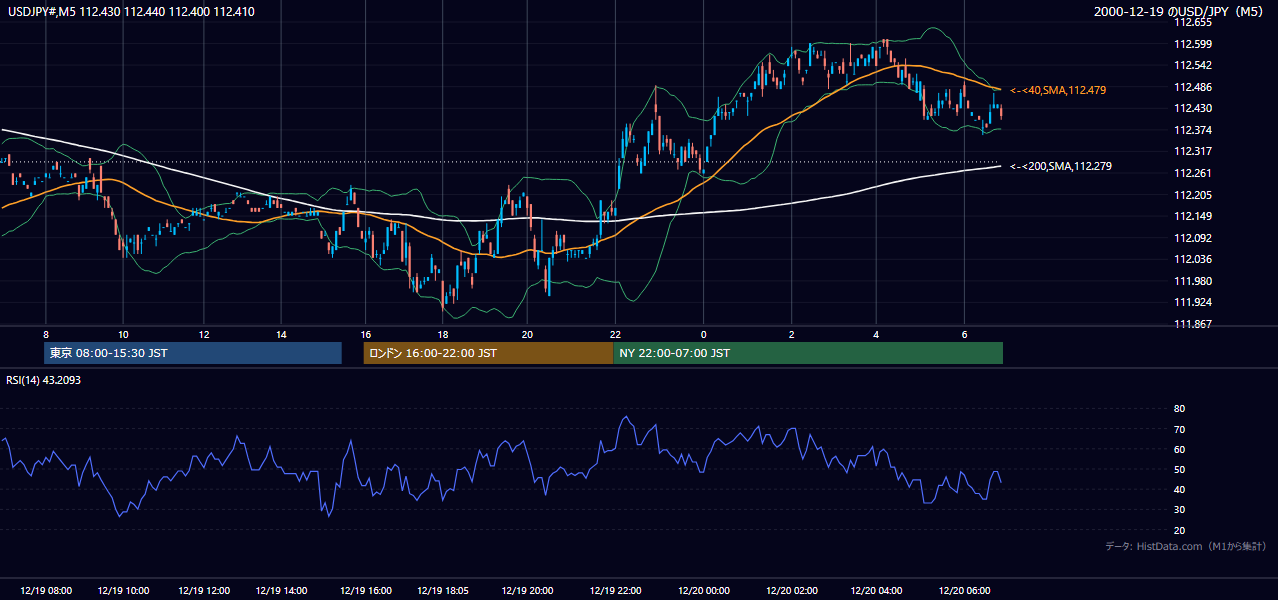Click the 12/20 04:00 time label
The image size is (1278, 600).
[x=877, y=590]
